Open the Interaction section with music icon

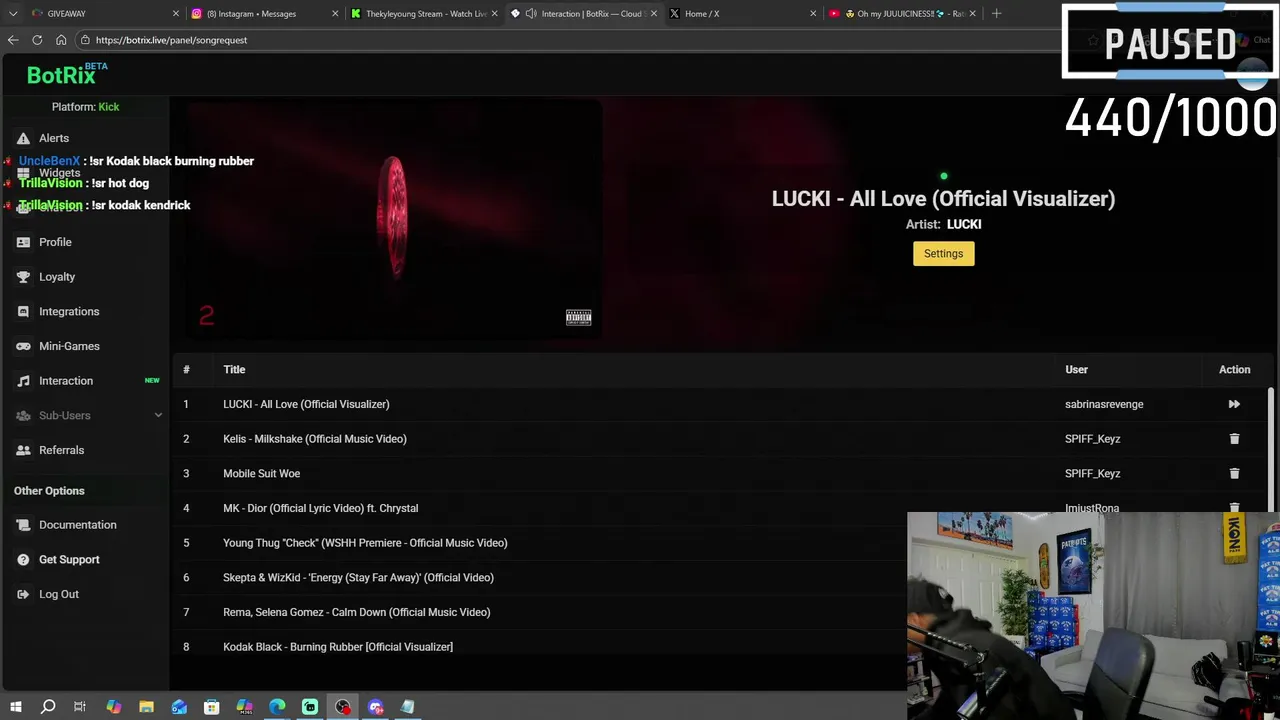pos(66,381)
